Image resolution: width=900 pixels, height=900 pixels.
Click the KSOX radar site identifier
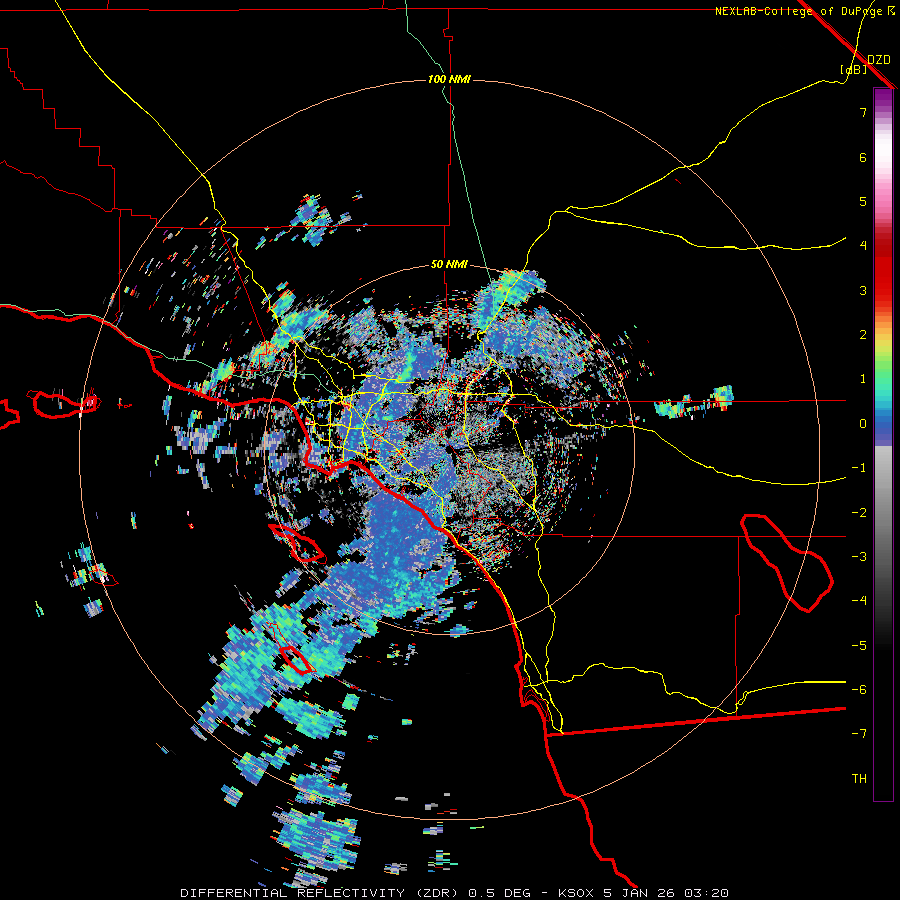pos(577,893)
